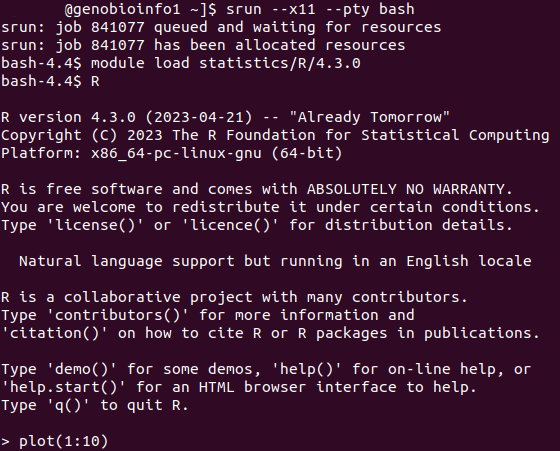This screenshot has width=560, height=451.
Task: Click the 'R version 4.3.0' line
Action: pos(226,117)
